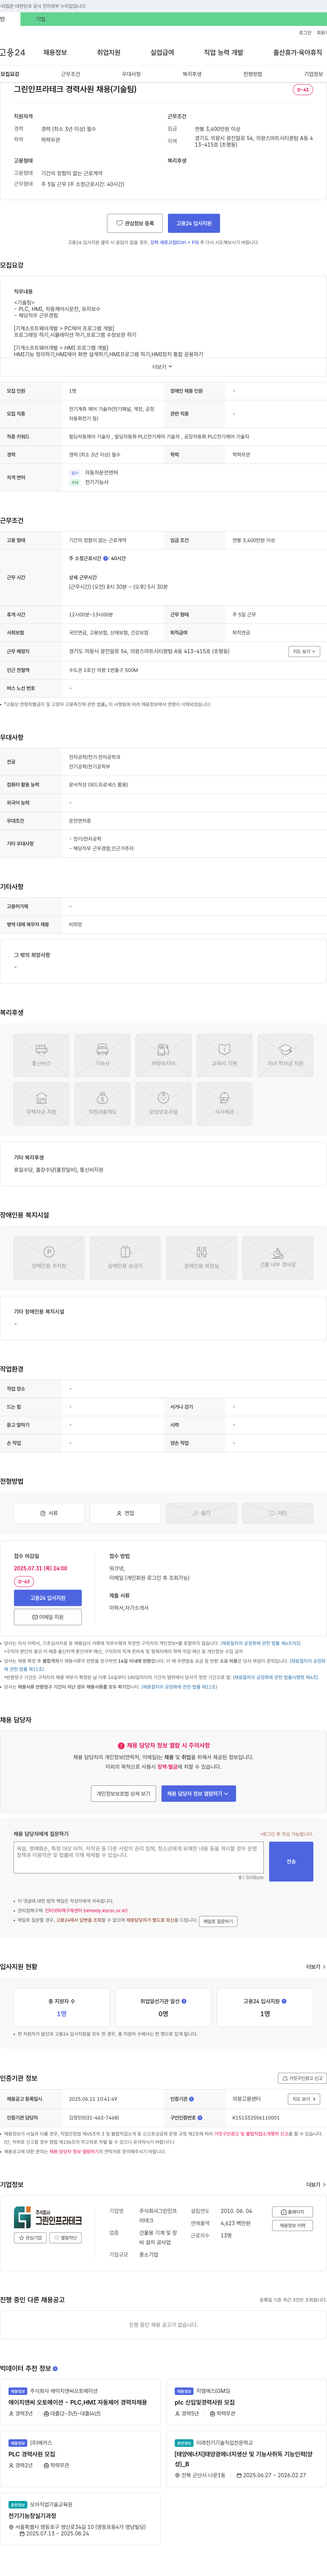Open the 채용정보 main menu
Viewport: 327px width, 2576px height.
55,52
